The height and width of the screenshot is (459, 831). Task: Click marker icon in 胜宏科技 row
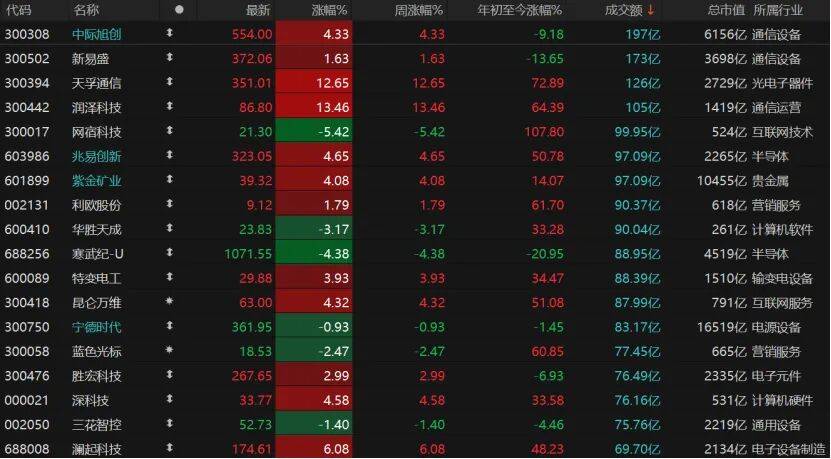[x=170, y=374]
